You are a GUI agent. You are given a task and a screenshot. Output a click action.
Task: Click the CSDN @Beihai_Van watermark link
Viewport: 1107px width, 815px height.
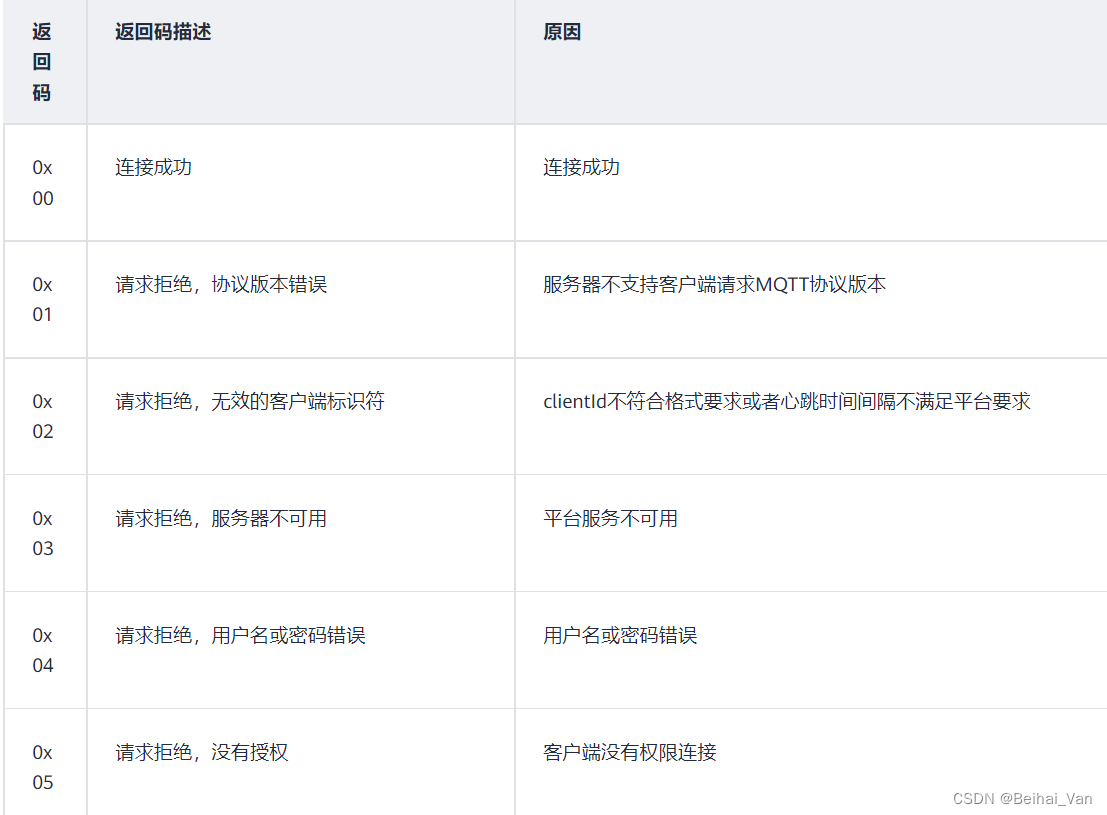1024,799
